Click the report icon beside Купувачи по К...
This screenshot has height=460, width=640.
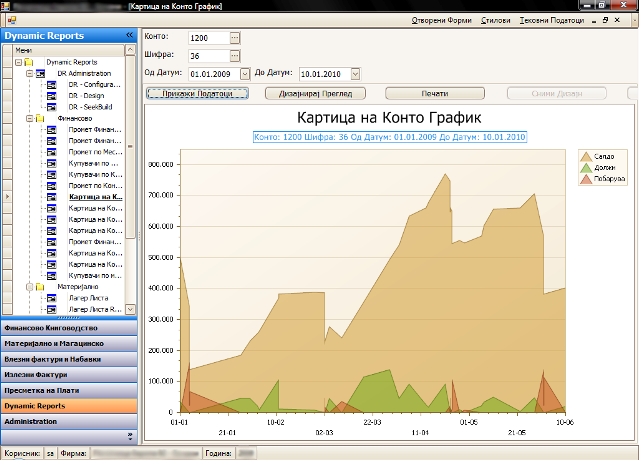[51, 175]
